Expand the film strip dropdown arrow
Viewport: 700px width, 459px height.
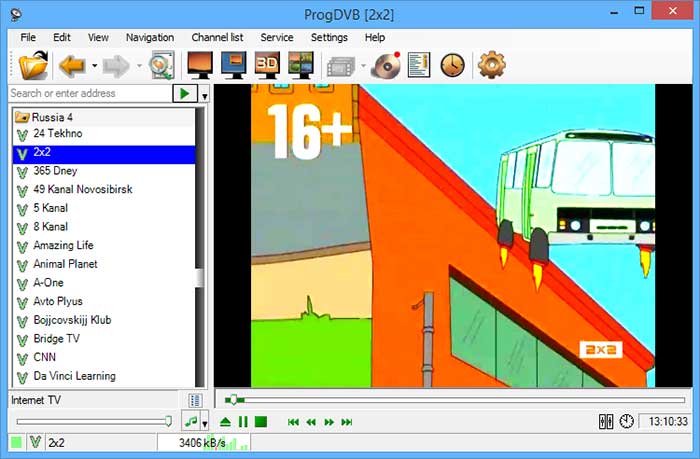point(363,66)
